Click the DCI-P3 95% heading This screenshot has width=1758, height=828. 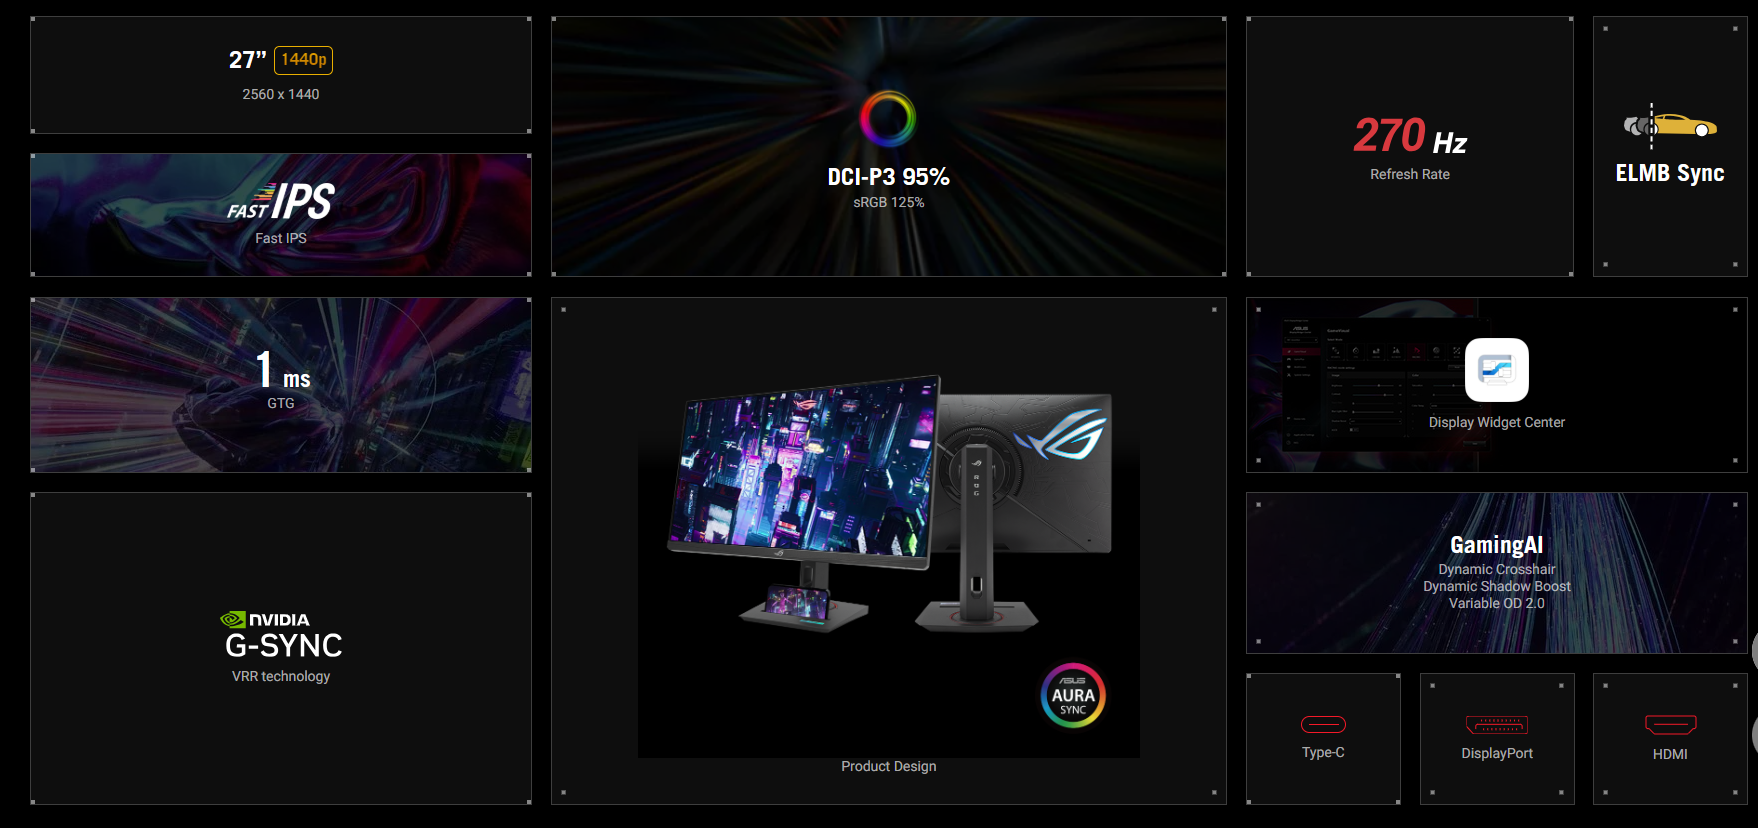(889, 177)
